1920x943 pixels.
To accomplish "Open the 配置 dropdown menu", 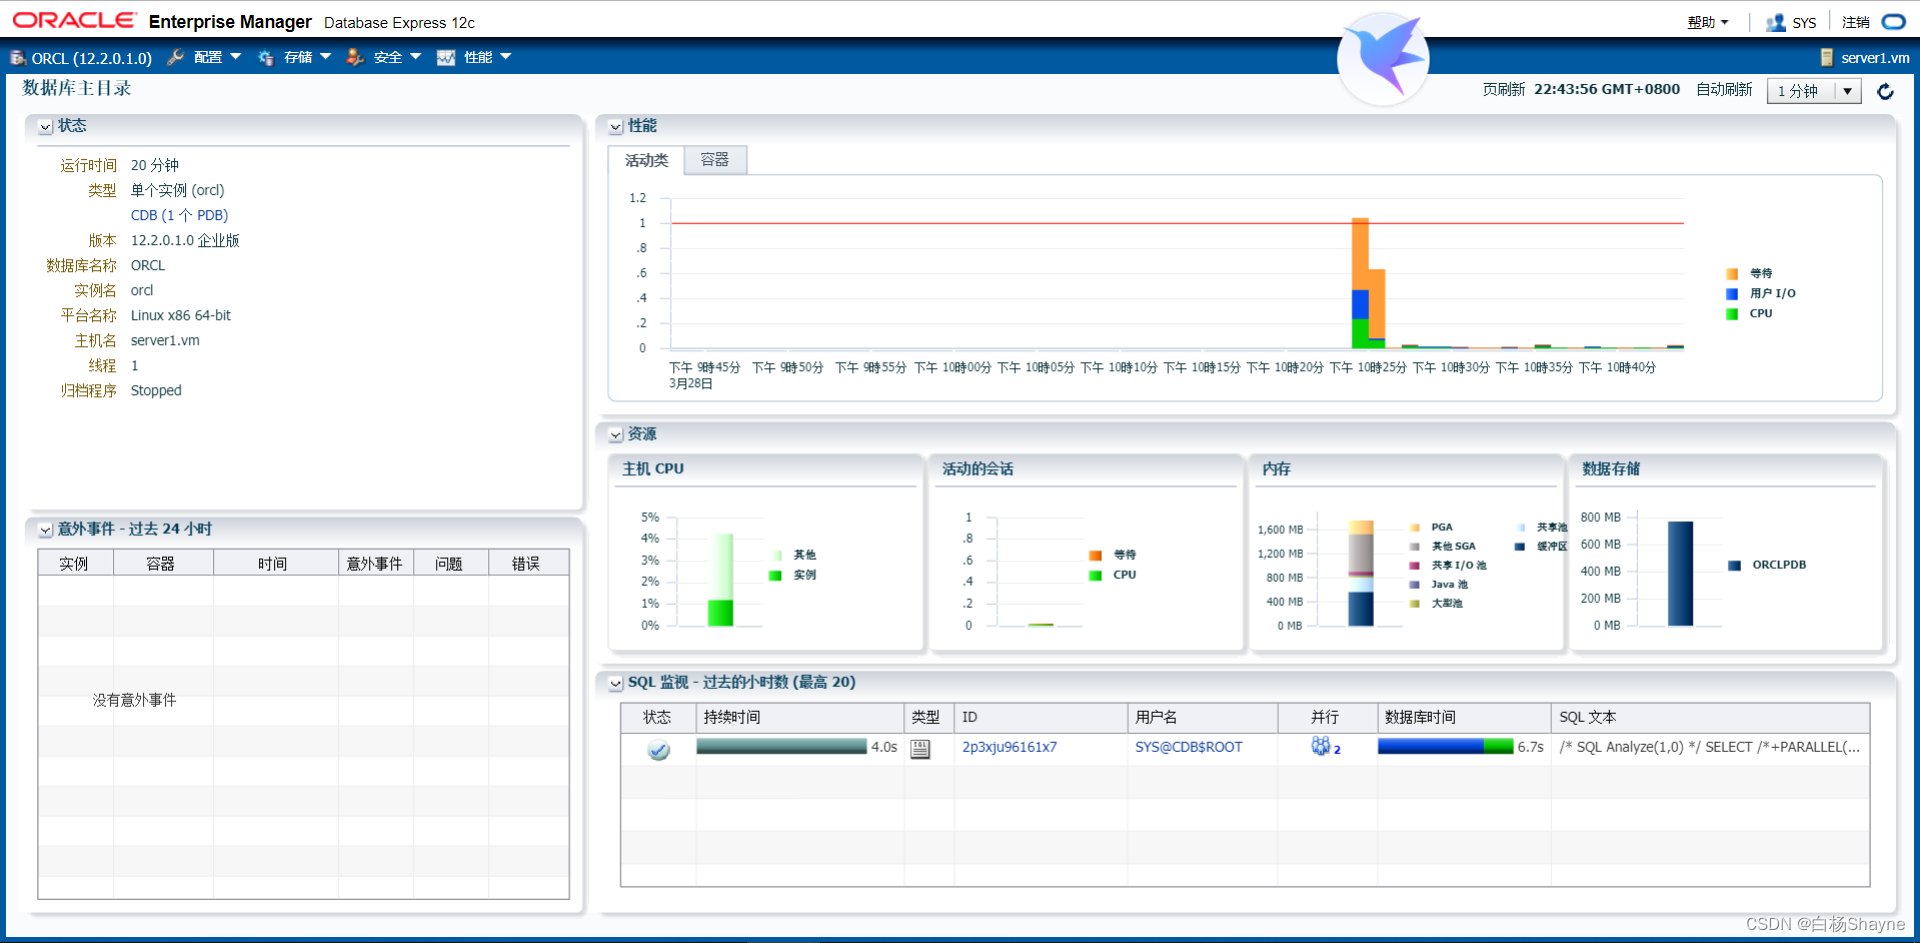I will [x=217, y=57].
